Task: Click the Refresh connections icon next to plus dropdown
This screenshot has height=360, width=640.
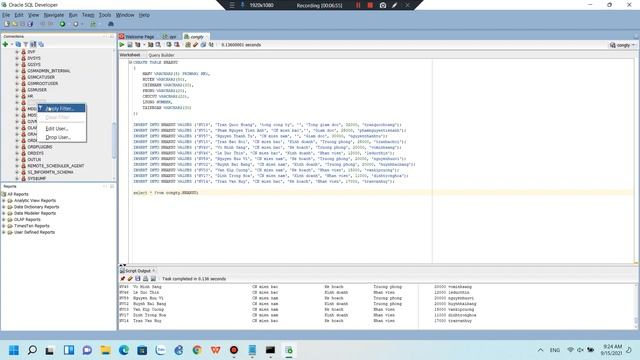Action: [x=18, y=44]
